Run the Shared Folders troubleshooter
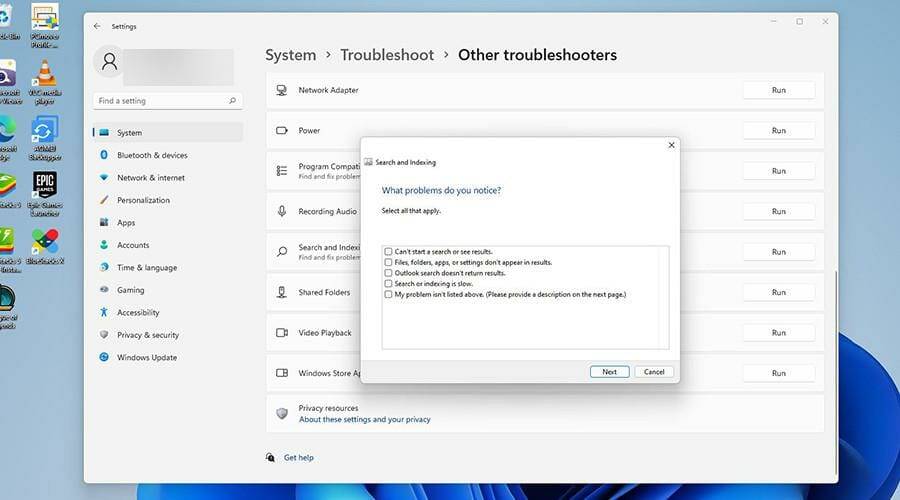 [x=778, y=292]
